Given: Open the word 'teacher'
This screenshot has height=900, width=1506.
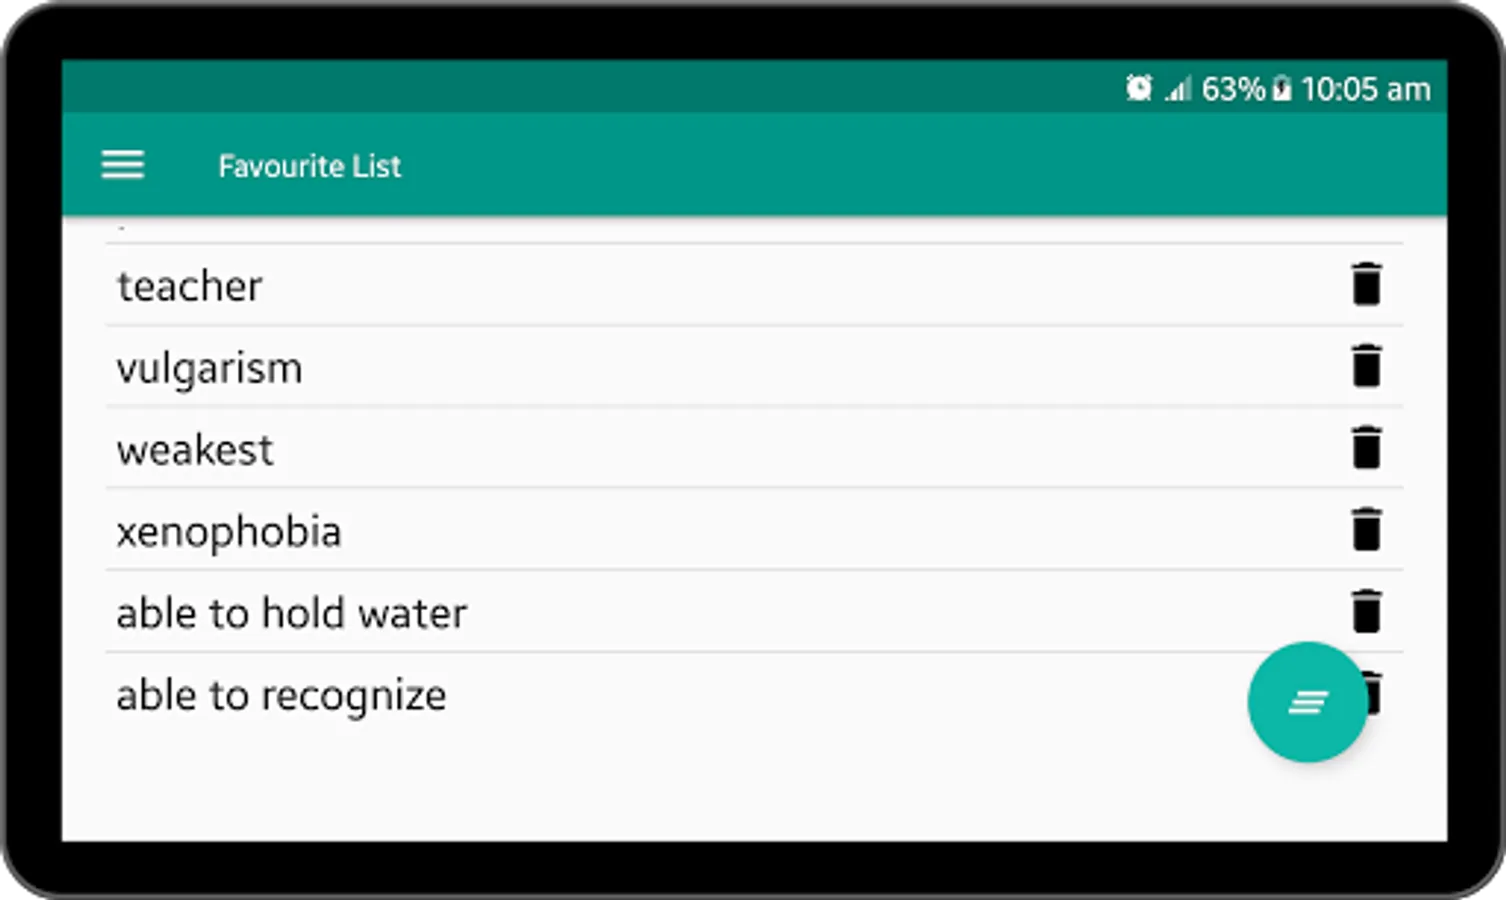Looking at the screenshot, I should pos(190,286).
